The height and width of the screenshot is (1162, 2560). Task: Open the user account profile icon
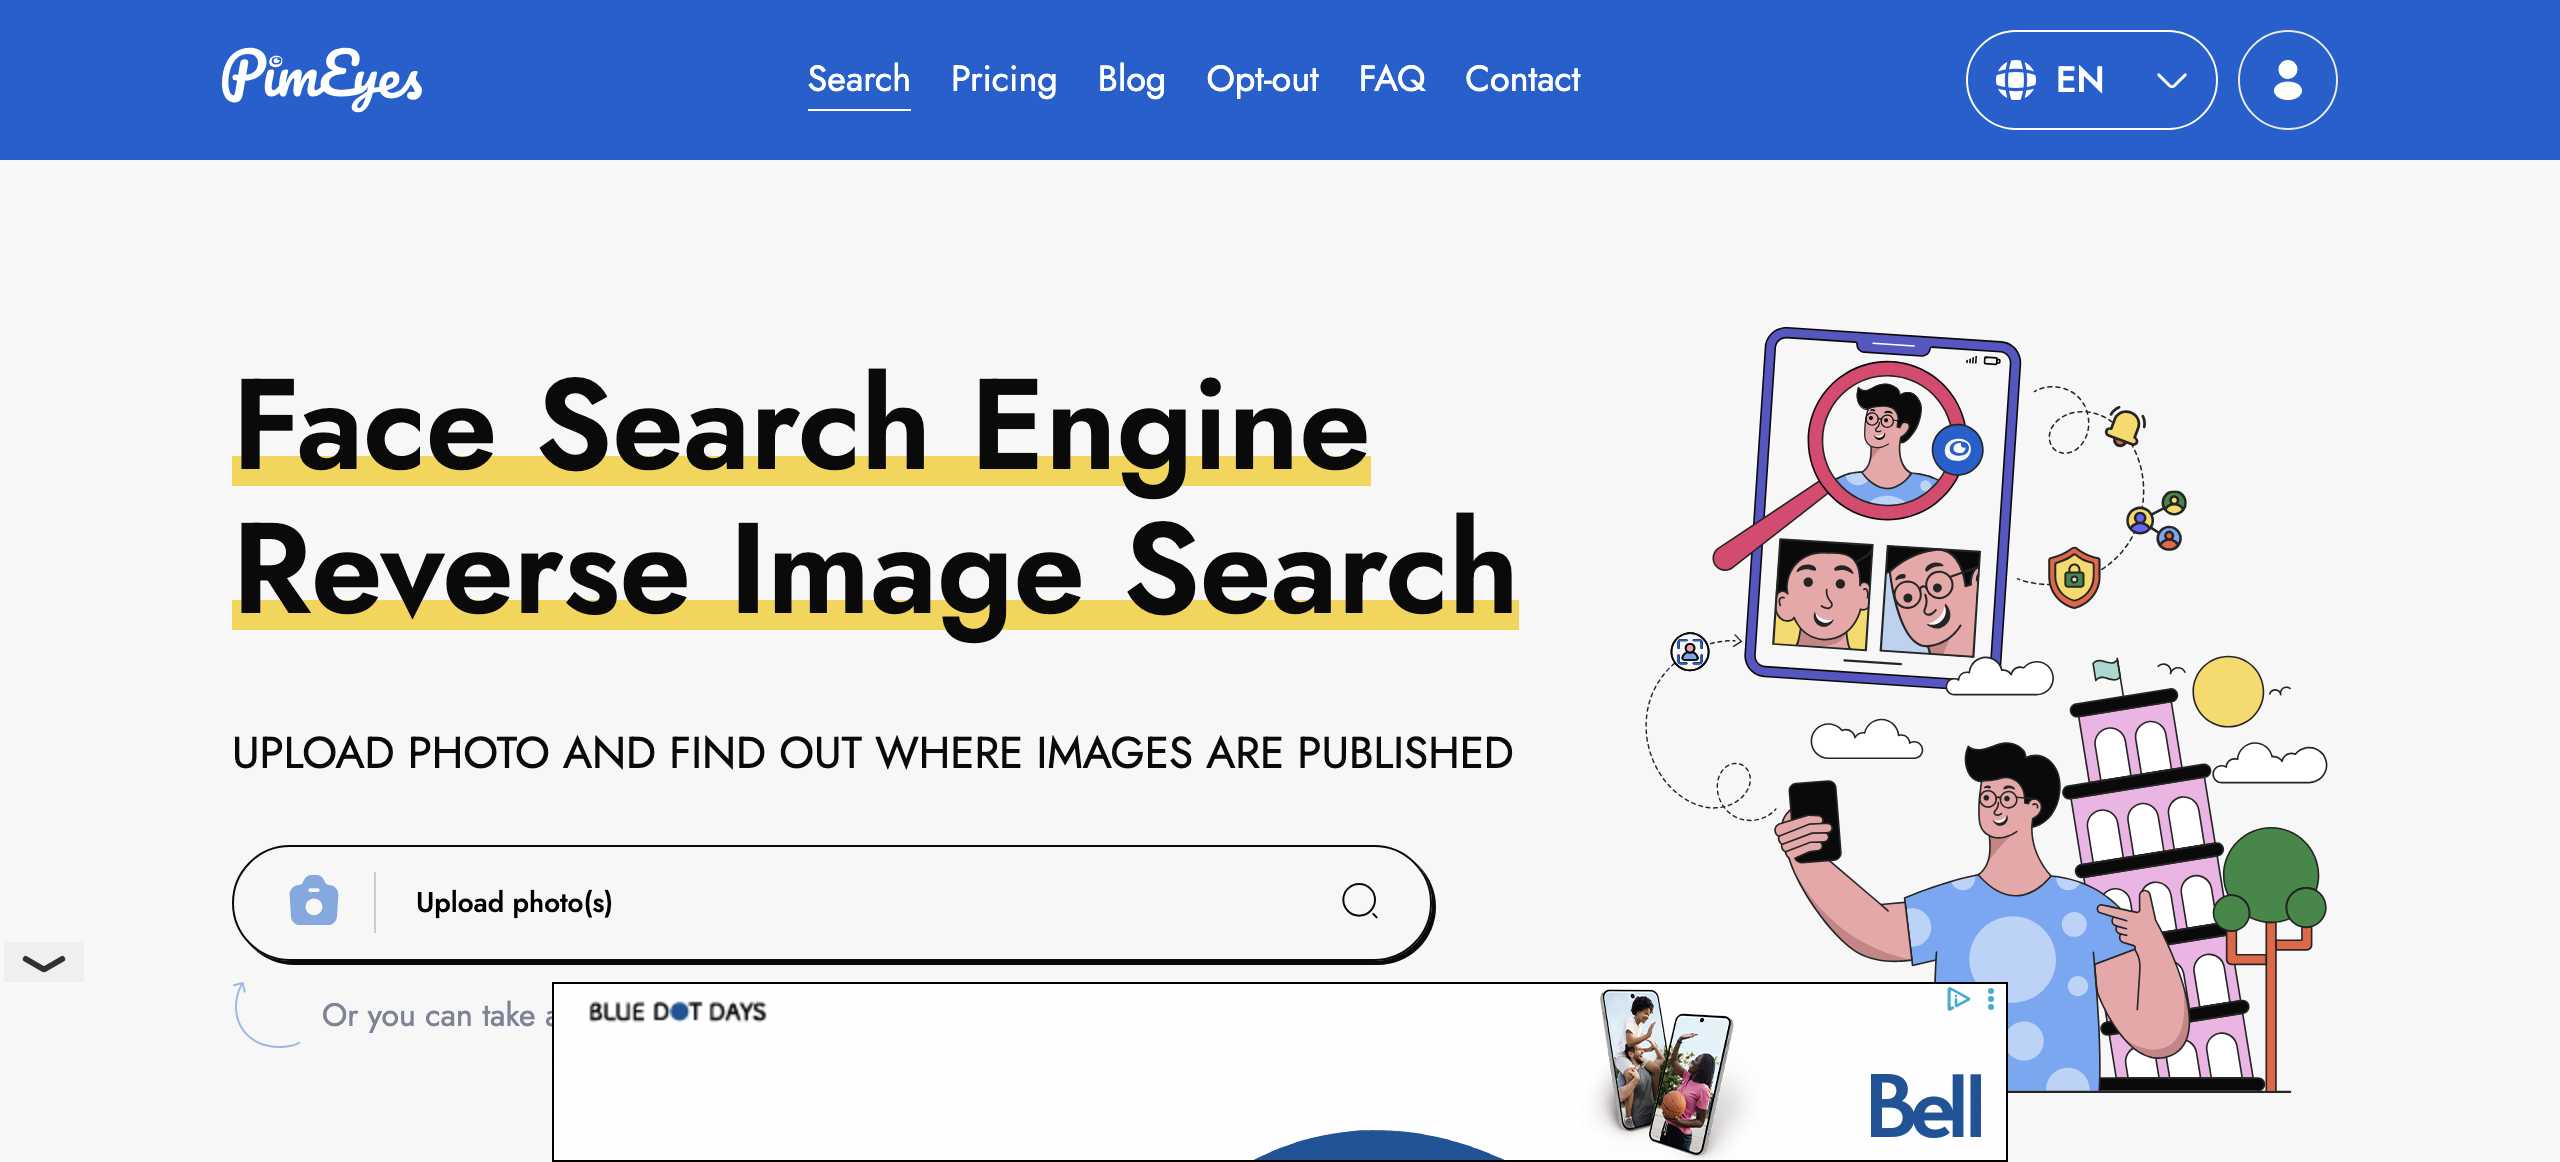2286,80
